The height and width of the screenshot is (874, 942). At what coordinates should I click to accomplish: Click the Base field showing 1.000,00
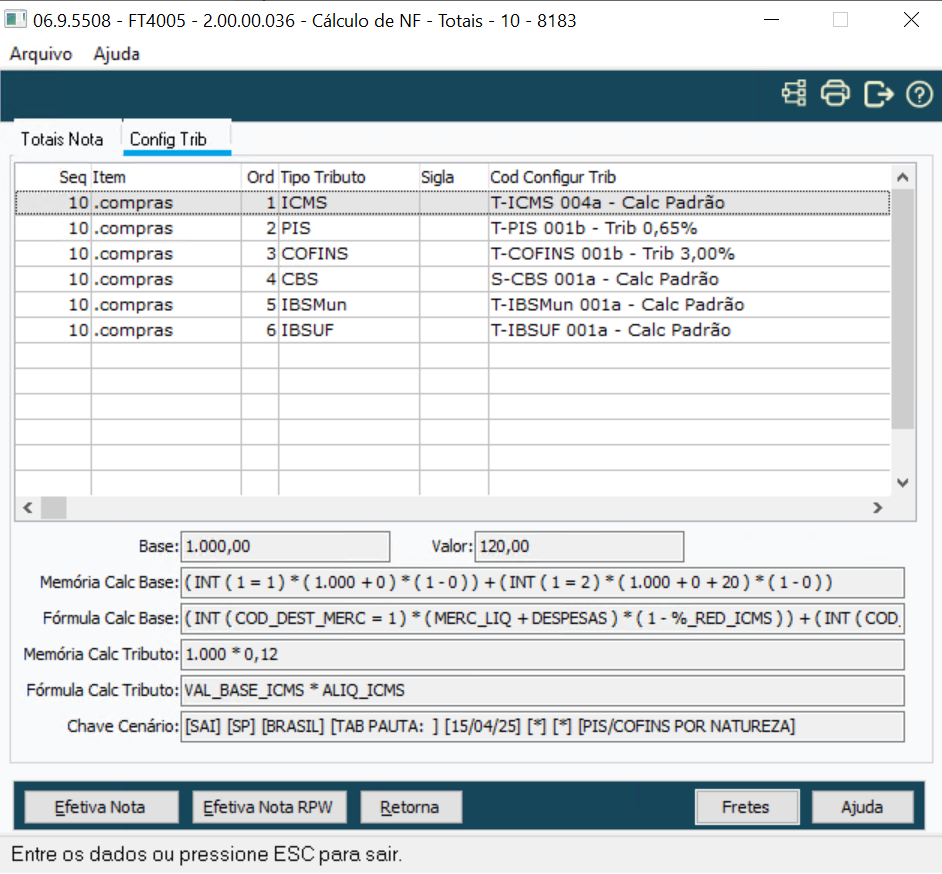tap(285, 547)
